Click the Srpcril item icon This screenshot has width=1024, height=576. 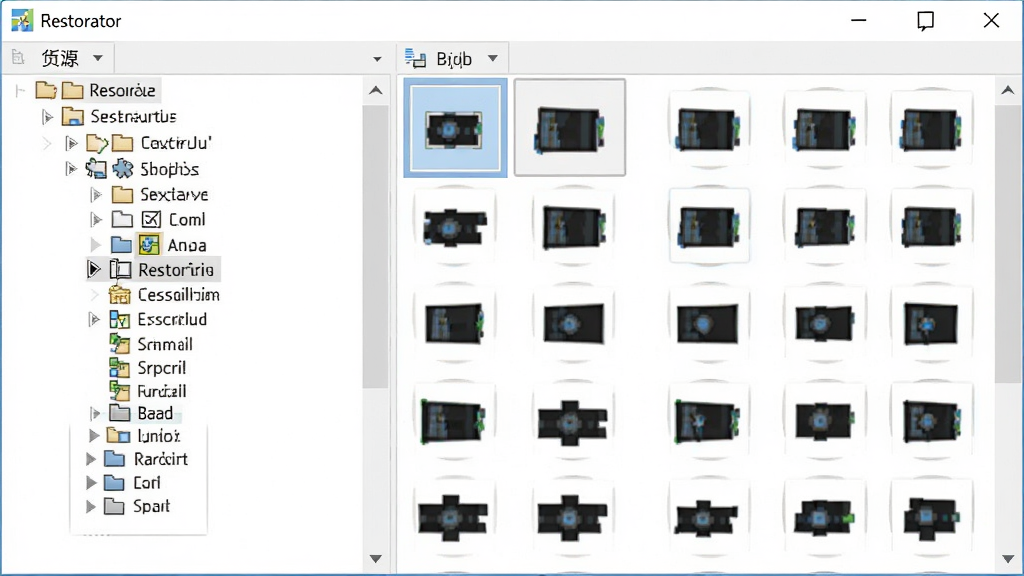(120, 368)
